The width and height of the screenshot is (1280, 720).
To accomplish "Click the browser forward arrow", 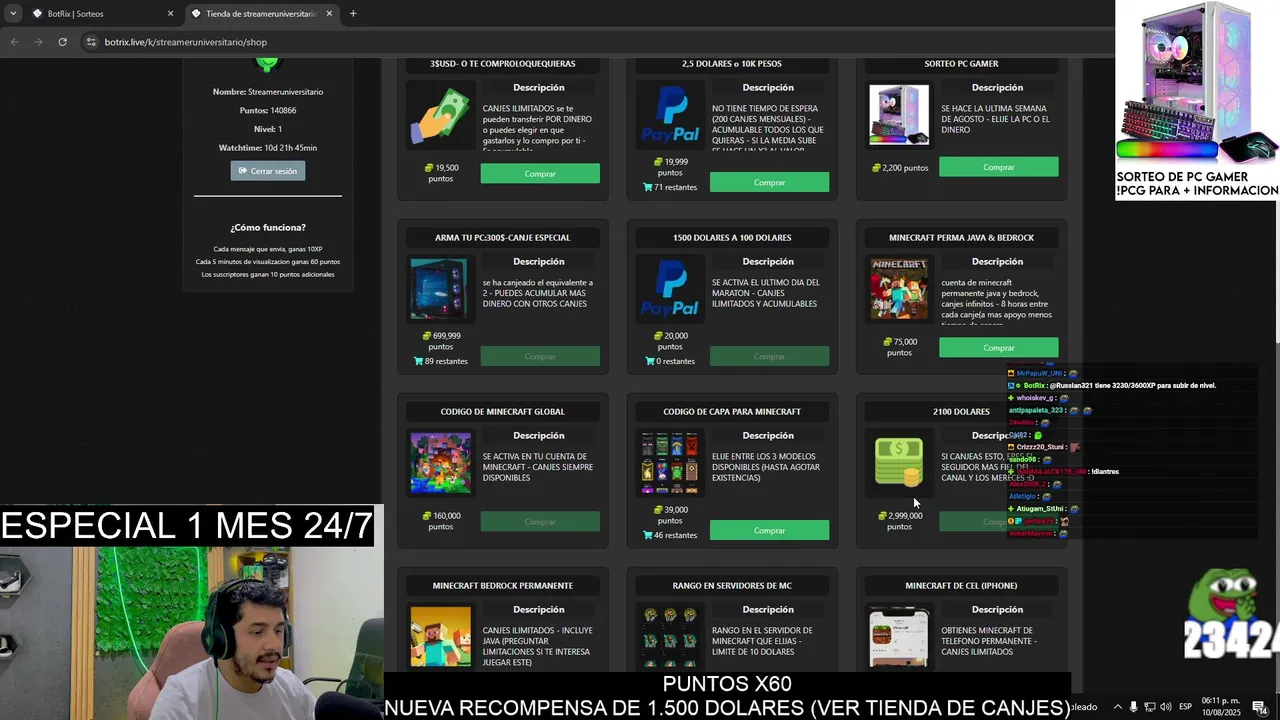I will tap(38, 42).
